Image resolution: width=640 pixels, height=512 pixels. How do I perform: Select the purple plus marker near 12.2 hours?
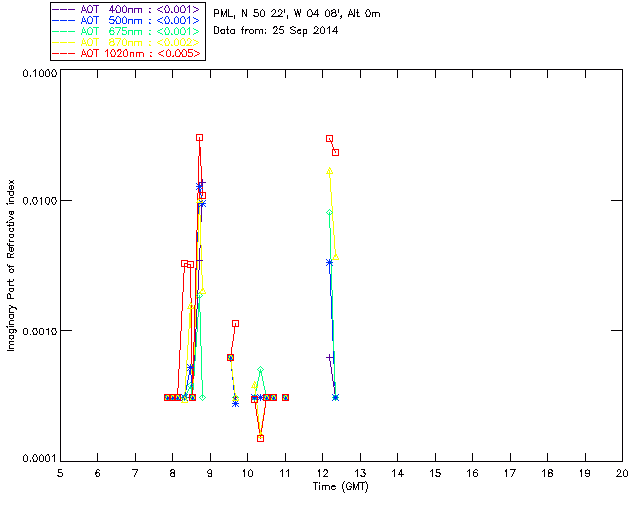[x=330, y=358]
